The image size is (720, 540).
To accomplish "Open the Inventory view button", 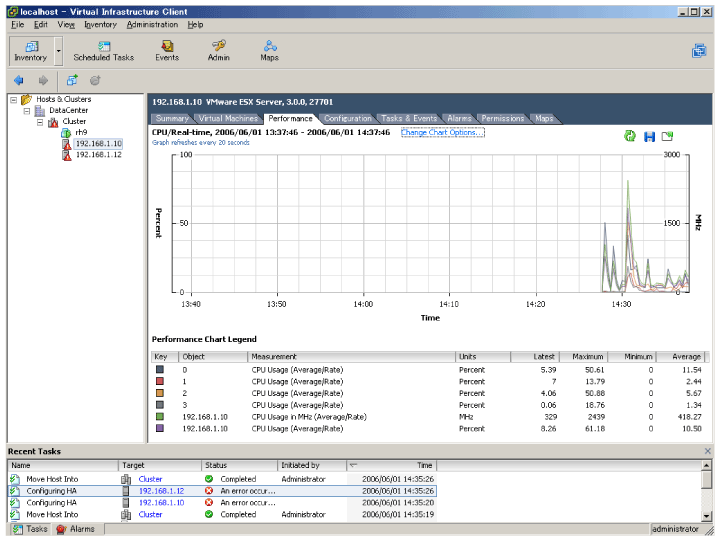I will [x=31, y=51].
